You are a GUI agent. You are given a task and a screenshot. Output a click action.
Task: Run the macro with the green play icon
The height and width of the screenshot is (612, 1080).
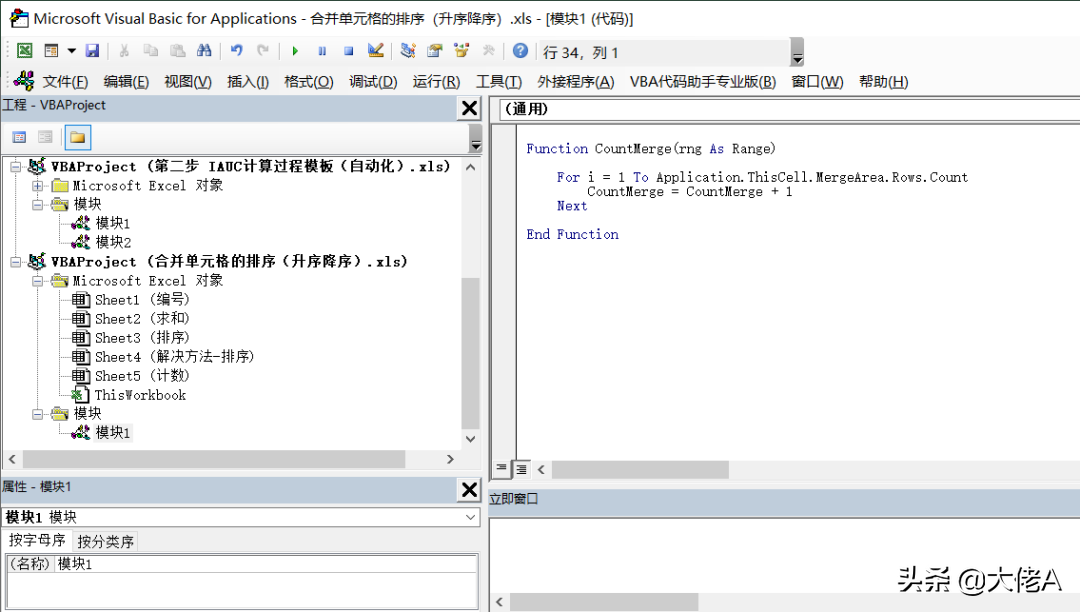(x=295, y=50)
